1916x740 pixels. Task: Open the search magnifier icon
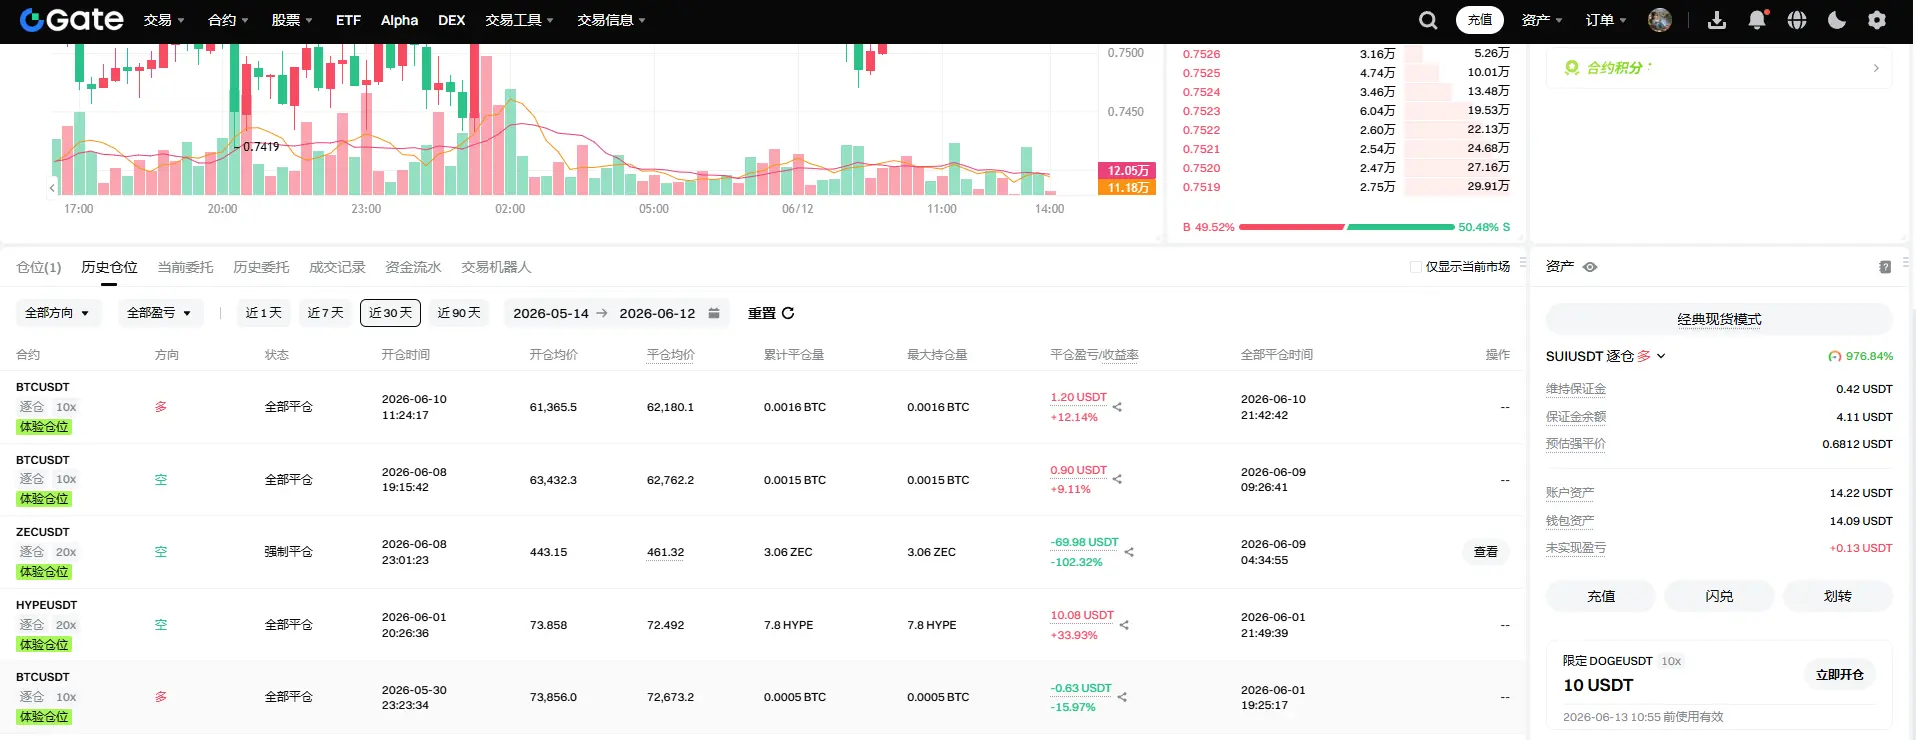1428,20
